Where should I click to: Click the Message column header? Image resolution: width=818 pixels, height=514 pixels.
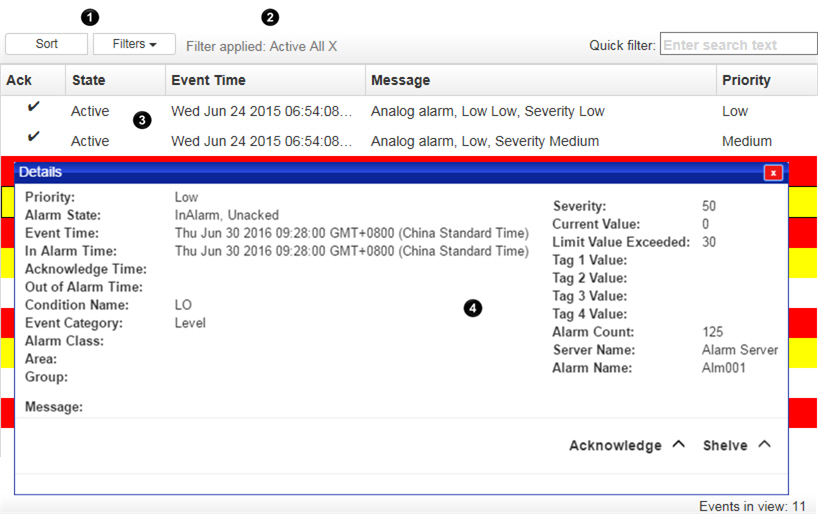coord(400,80)
